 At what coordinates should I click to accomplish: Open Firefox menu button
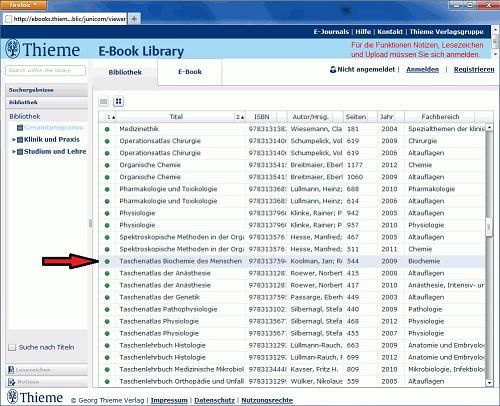click(23, 5)
